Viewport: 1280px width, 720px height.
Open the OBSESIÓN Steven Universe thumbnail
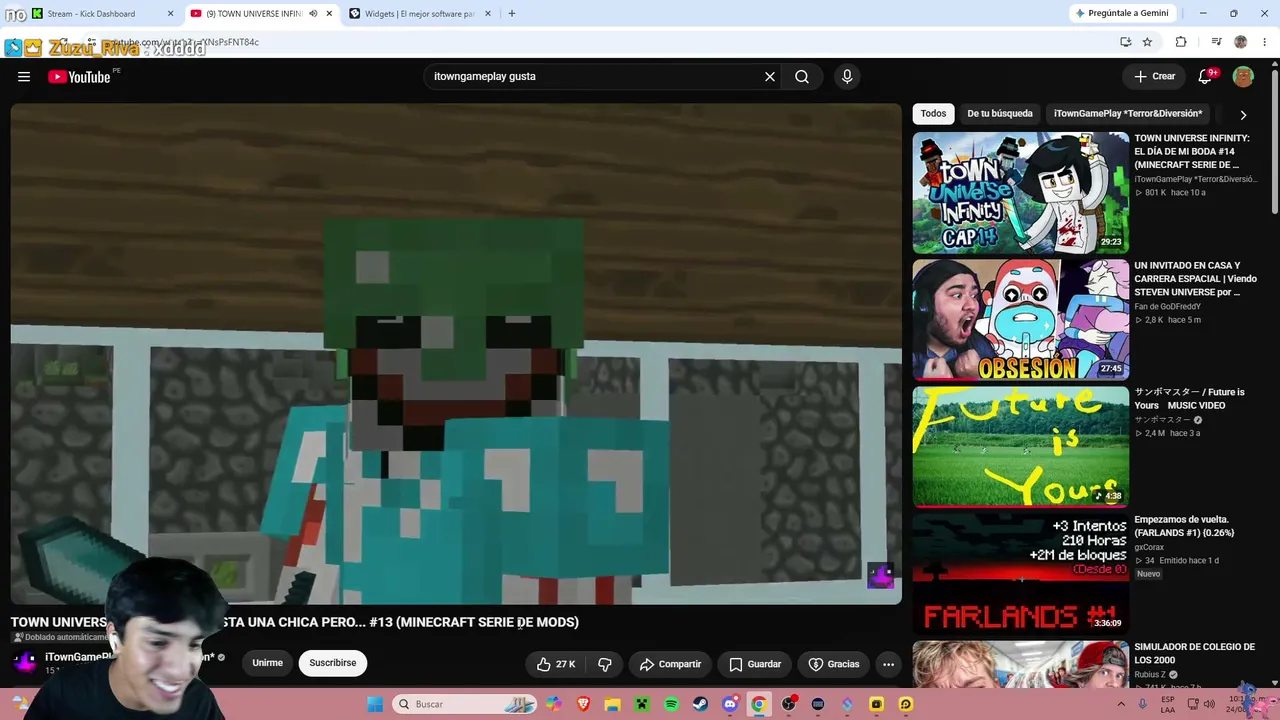click(x=1020, y=320)
